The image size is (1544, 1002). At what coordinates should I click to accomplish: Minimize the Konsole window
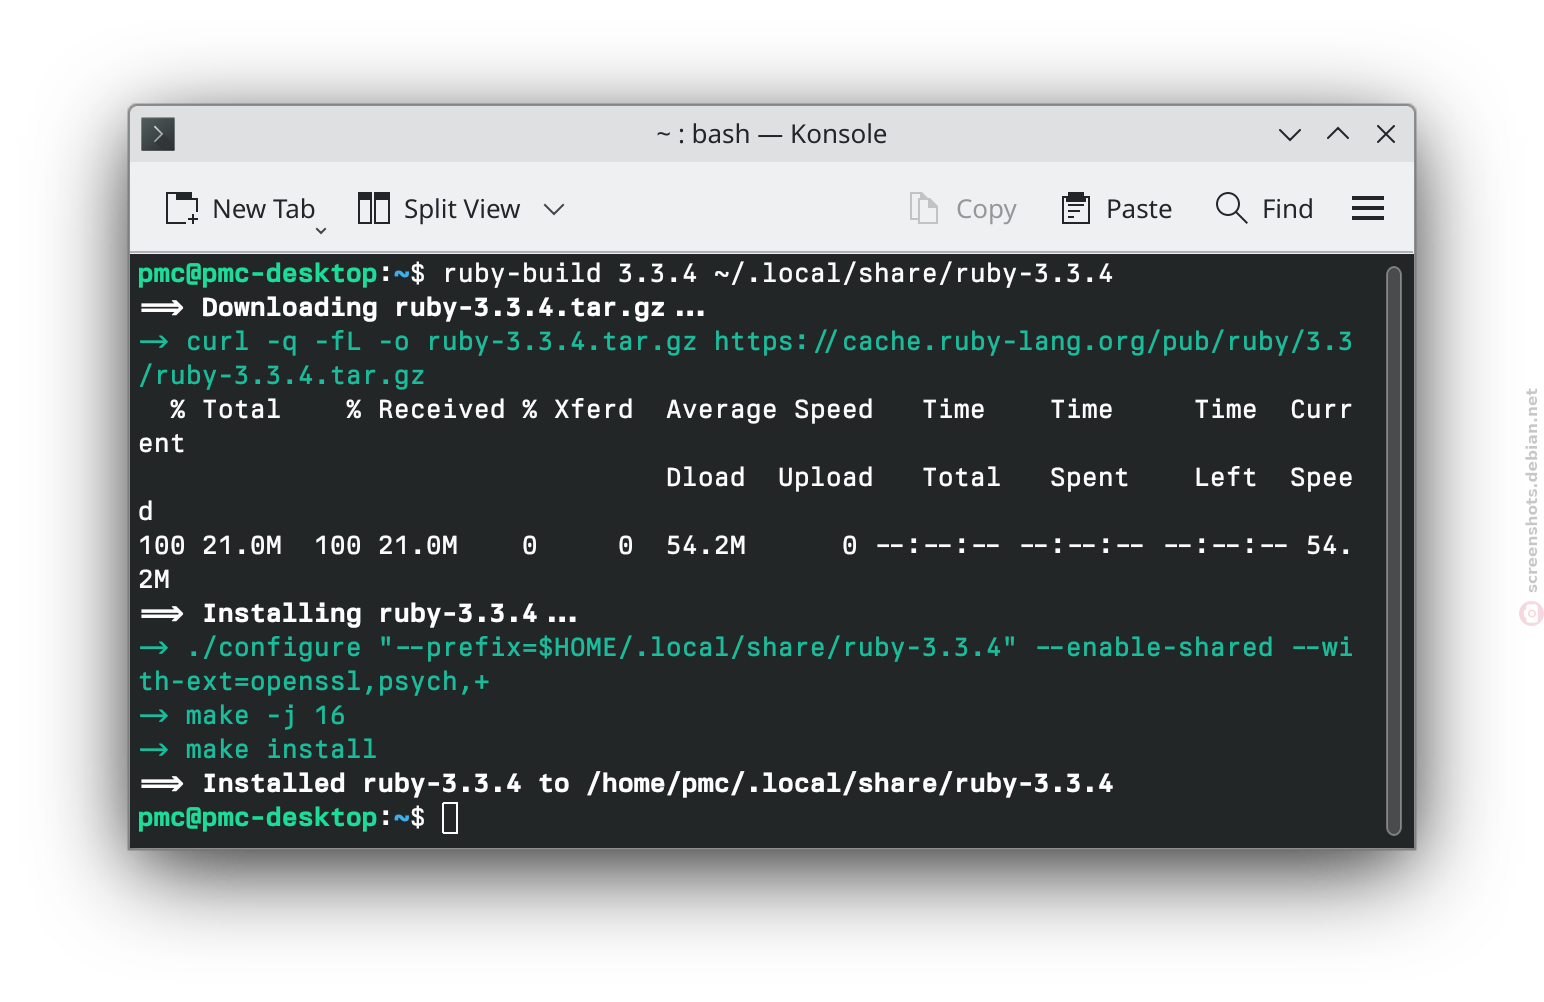[x=1290, y=134]
